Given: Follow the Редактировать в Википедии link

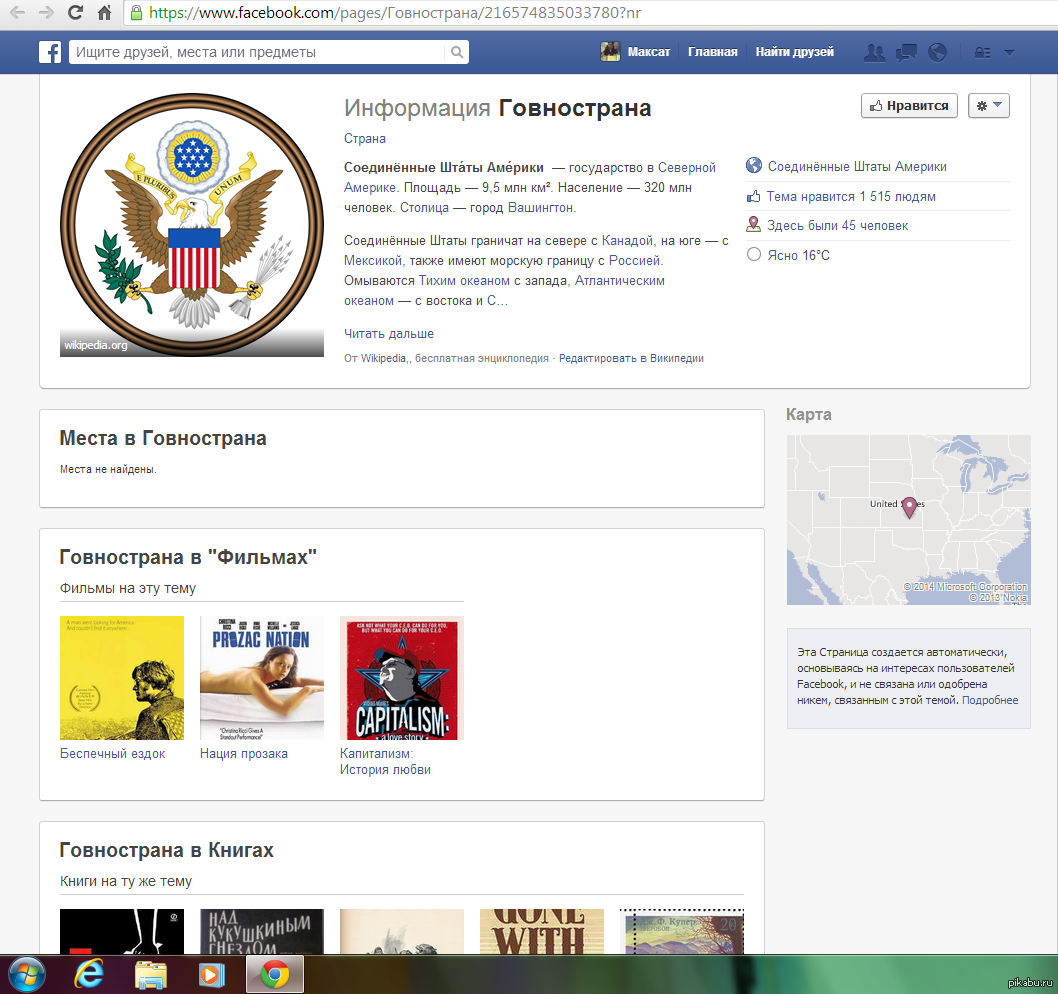Looking at the screenshot, I should click(631, 358).
